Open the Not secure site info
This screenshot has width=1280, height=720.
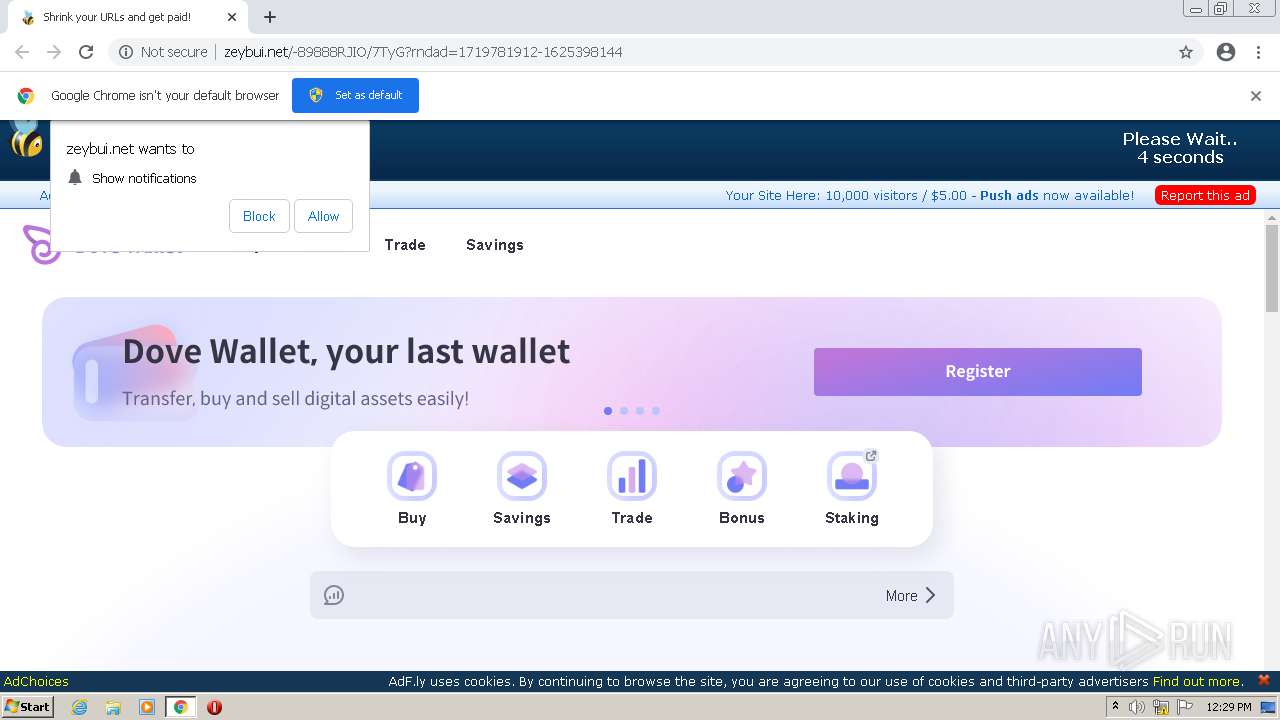click(x=163, y=52)
